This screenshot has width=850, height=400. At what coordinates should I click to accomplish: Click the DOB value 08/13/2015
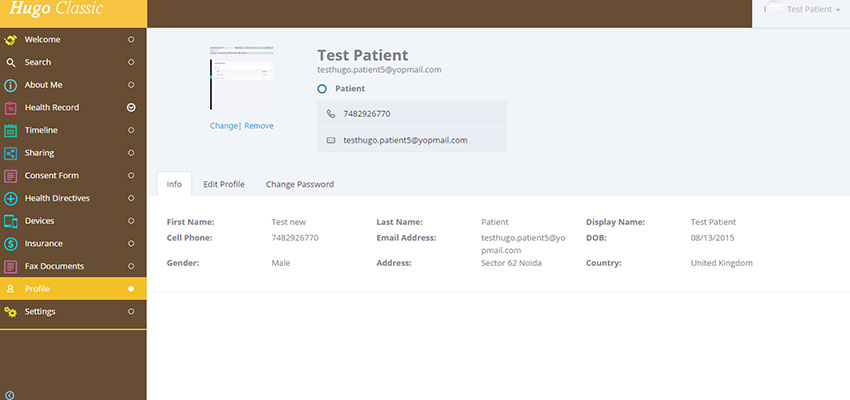click(x=712, y=237)
